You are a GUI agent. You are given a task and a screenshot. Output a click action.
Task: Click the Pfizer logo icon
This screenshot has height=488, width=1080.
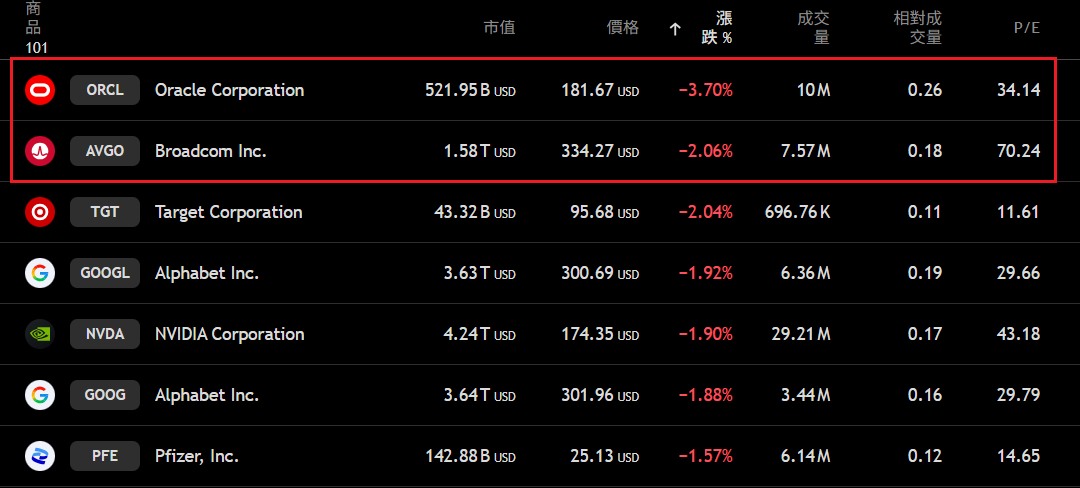39,456
